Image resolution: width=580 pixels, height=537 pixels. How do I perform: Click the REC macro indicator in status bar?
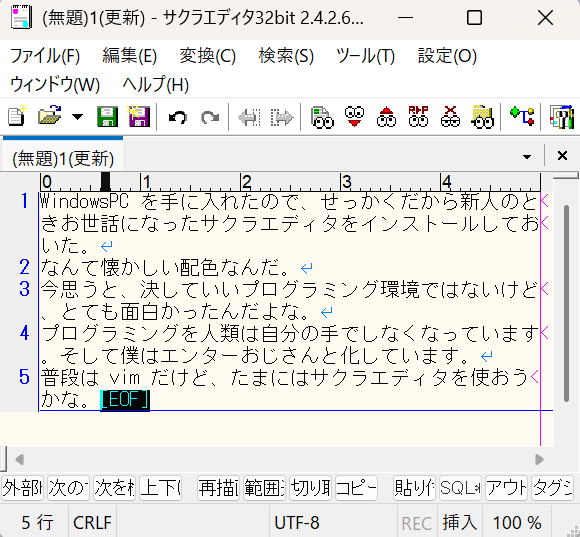click(417, 523)
